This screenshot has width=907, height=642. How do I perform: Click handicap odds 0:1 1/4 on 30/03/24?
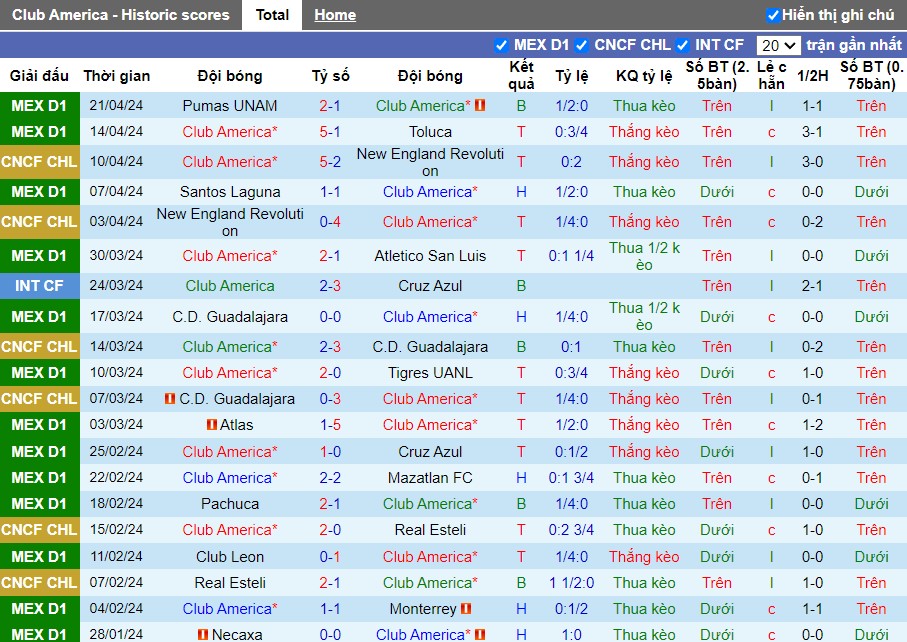click(572, 256)
